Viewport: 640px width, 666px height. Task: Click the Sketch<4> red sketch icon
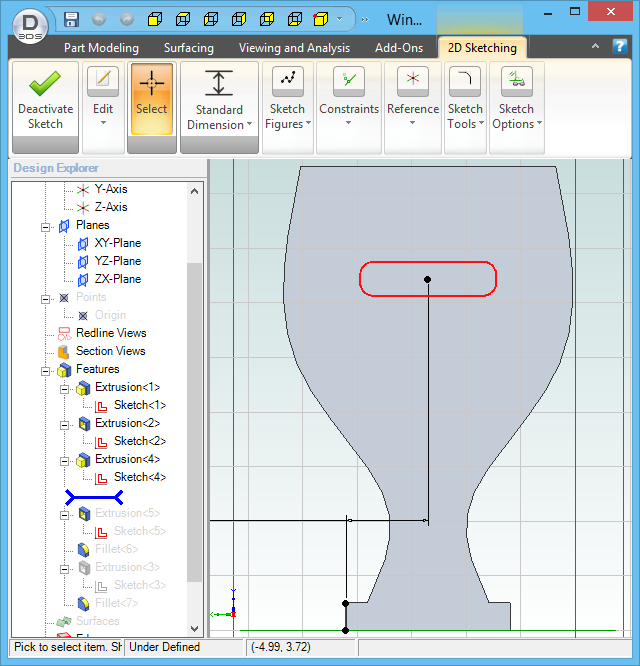pyautogui.click(x=101, y=478)
